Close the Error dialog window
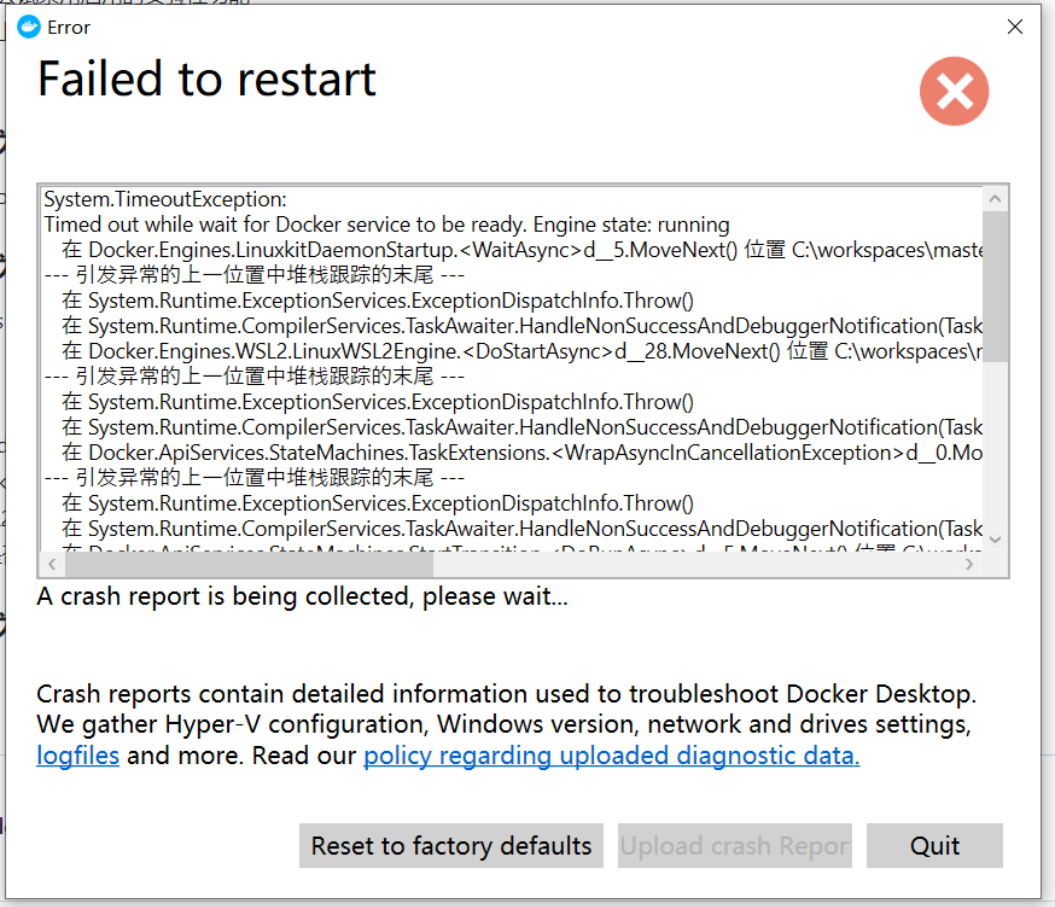The image size is (1055, 907). click(x=1015, y=26)
